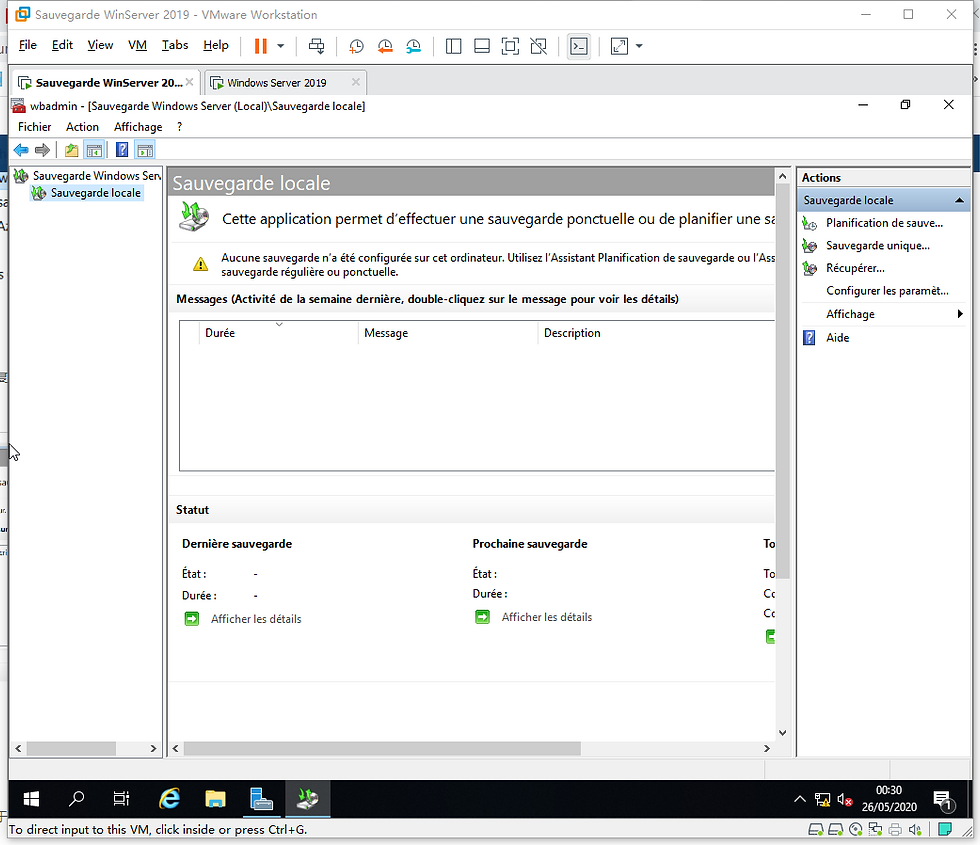This screenshot has height=845, width=980.
Task: Switch to Unity mode
Action: tap(538, 46)
